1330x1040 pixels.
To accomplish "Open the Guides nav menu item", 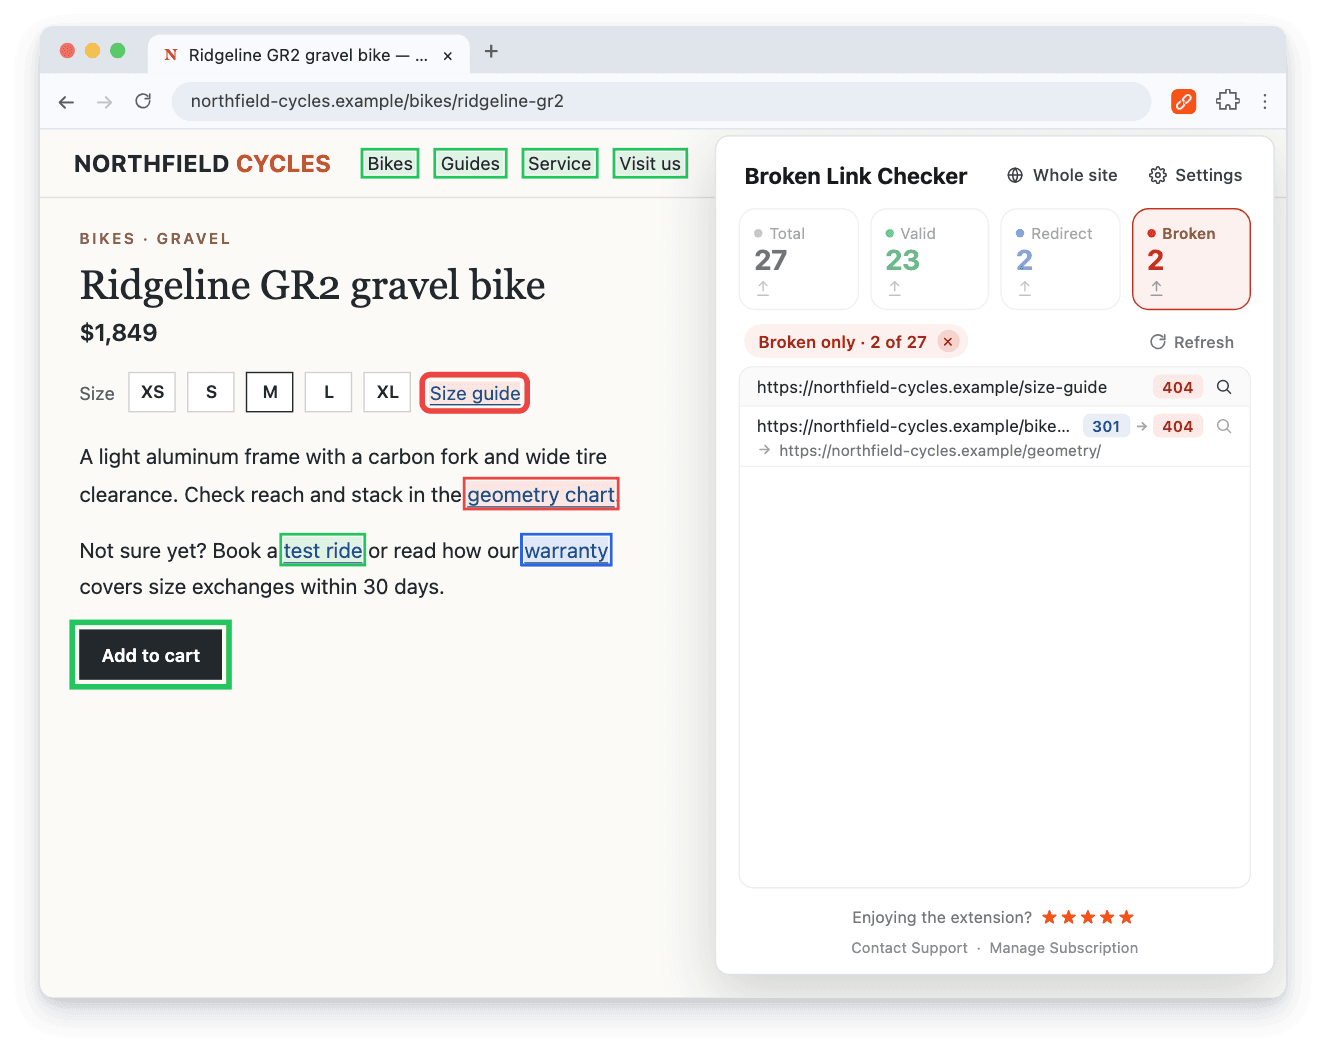I will 470,164.
